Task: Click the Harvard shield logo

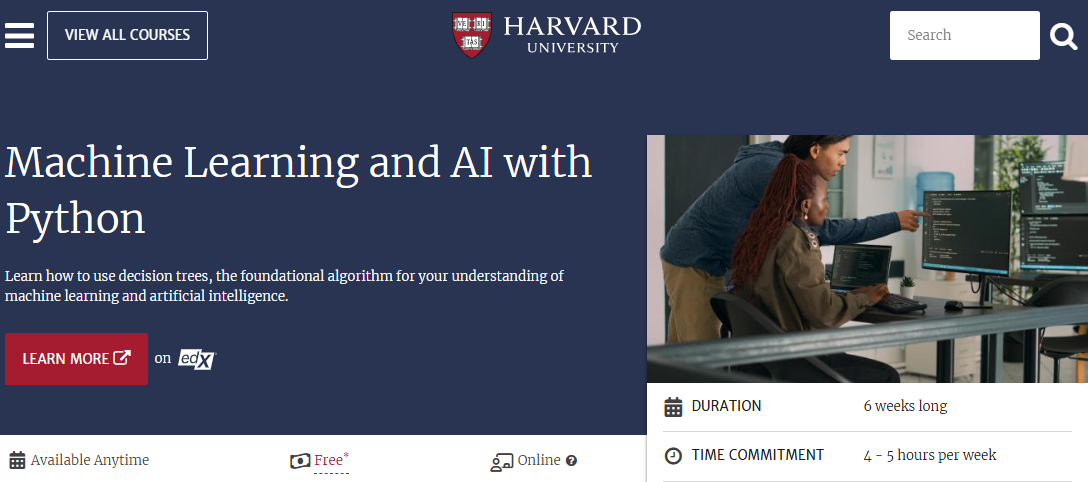Action: 472,34
